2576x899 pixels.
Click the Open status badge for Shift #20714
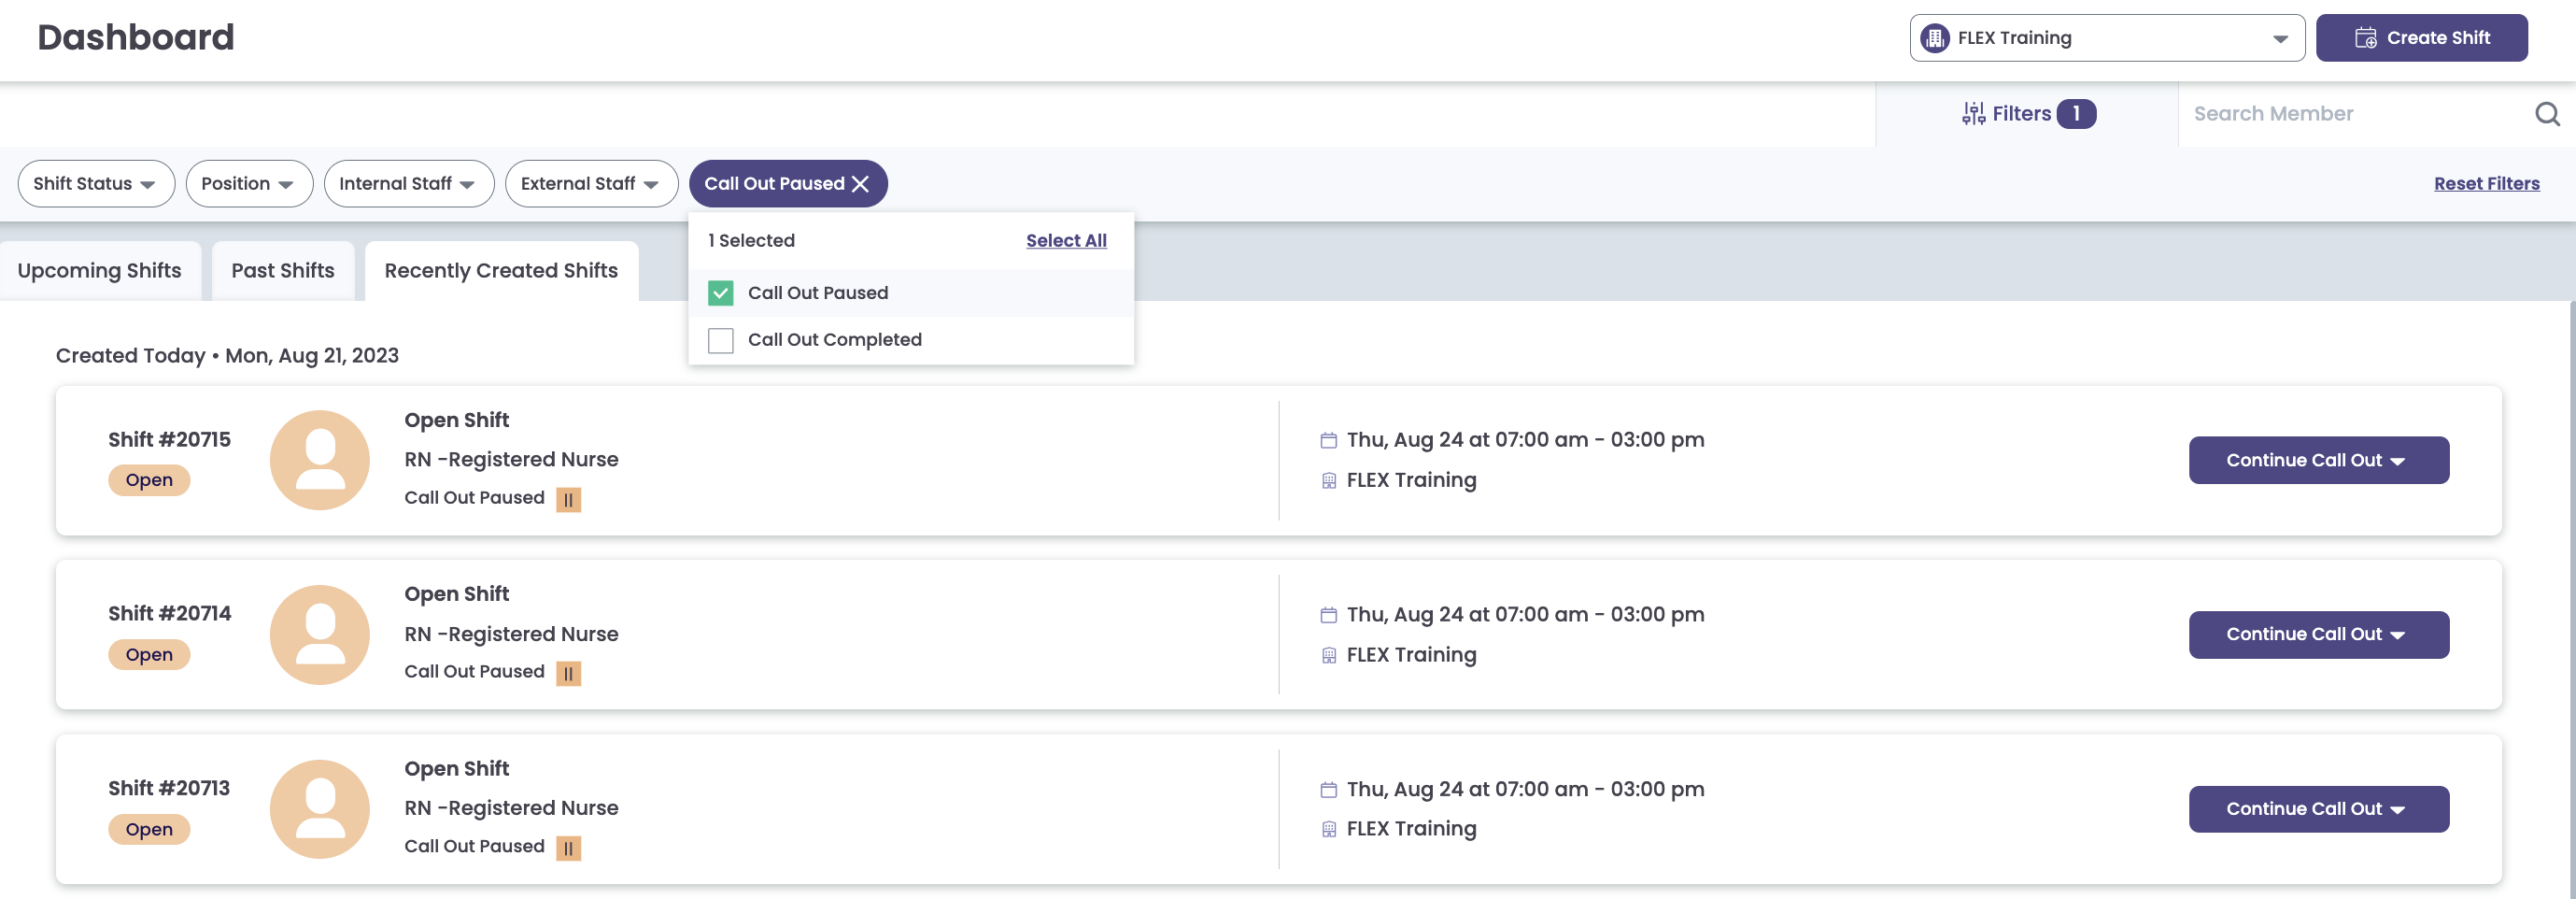(149, 655)
